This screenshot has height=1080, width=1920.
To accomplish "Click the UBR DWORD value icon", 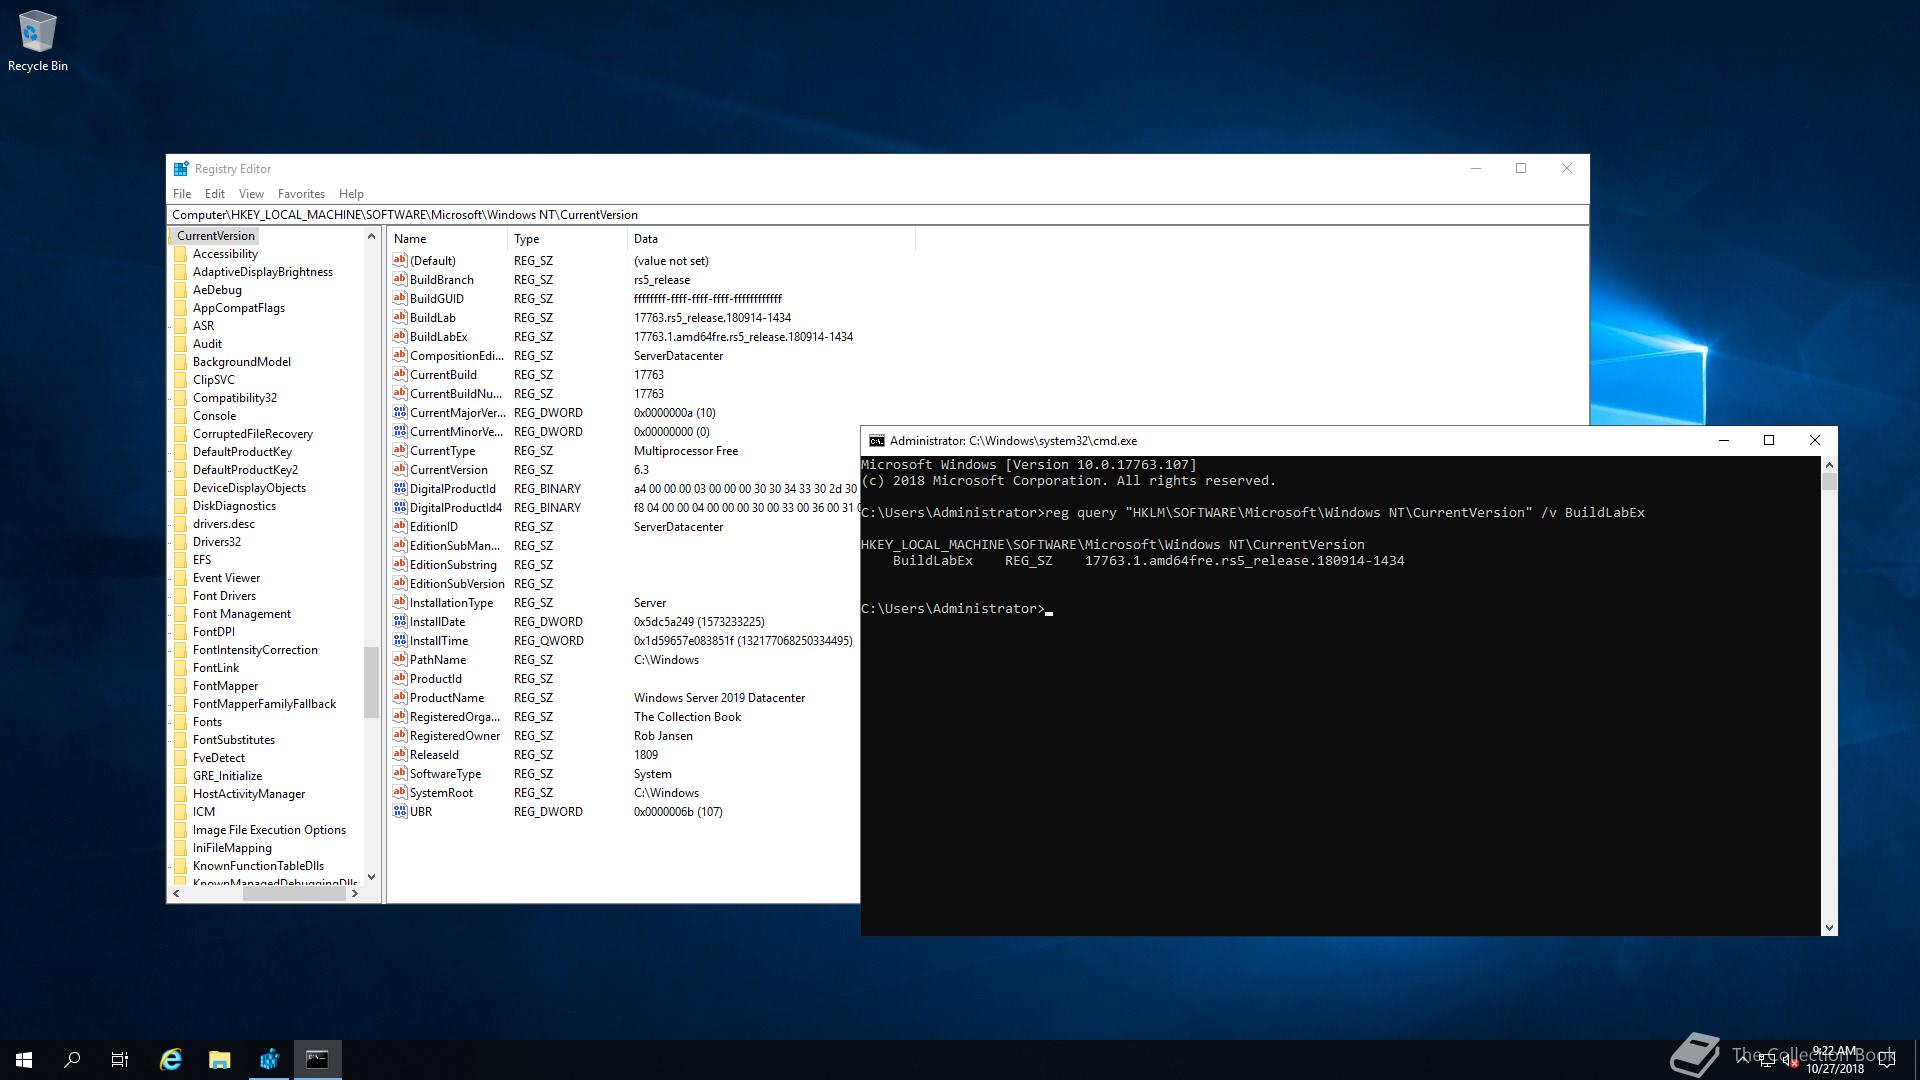I will click(402, 812).
